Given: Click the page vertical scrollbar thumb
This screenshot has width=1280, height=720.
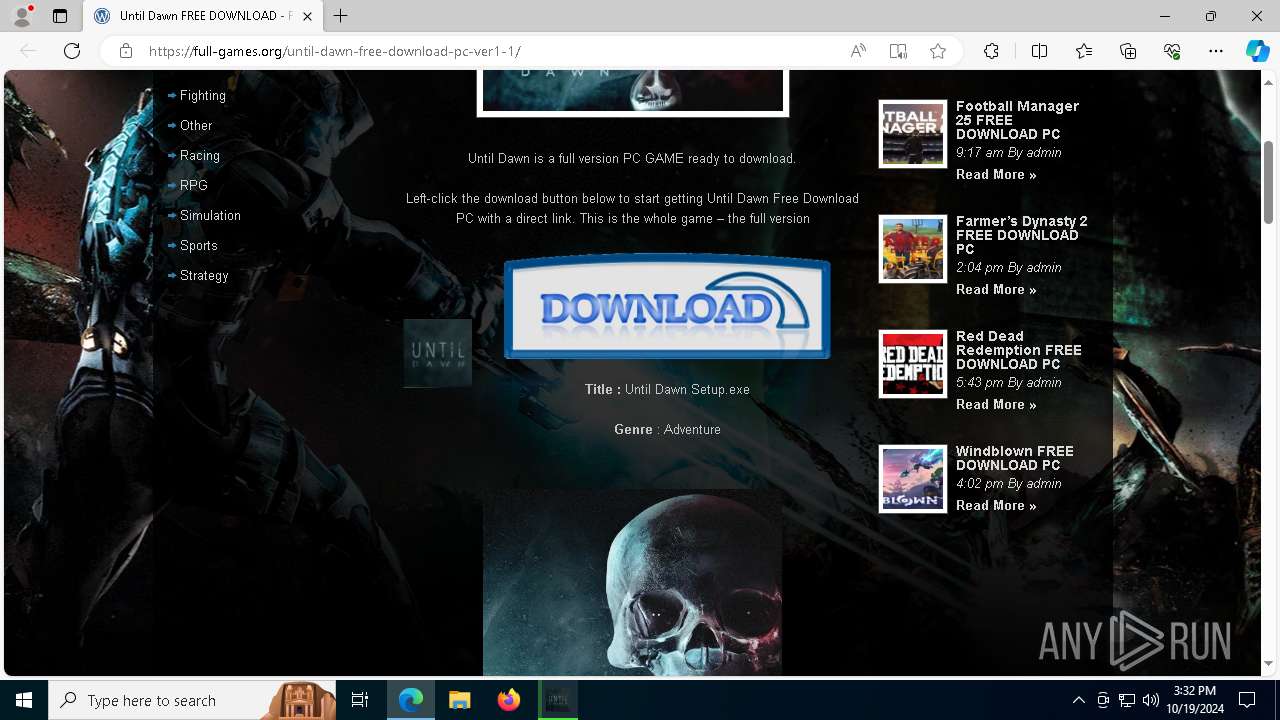Looking at the screenshot, I should (x=1269, y=183).
